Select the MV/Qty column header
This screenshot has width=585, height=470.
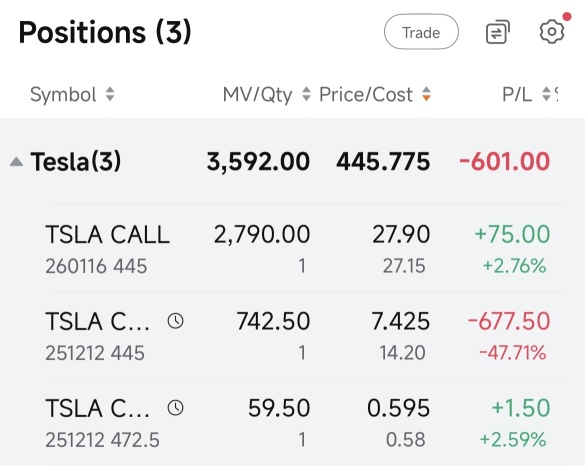click(257, 94)
